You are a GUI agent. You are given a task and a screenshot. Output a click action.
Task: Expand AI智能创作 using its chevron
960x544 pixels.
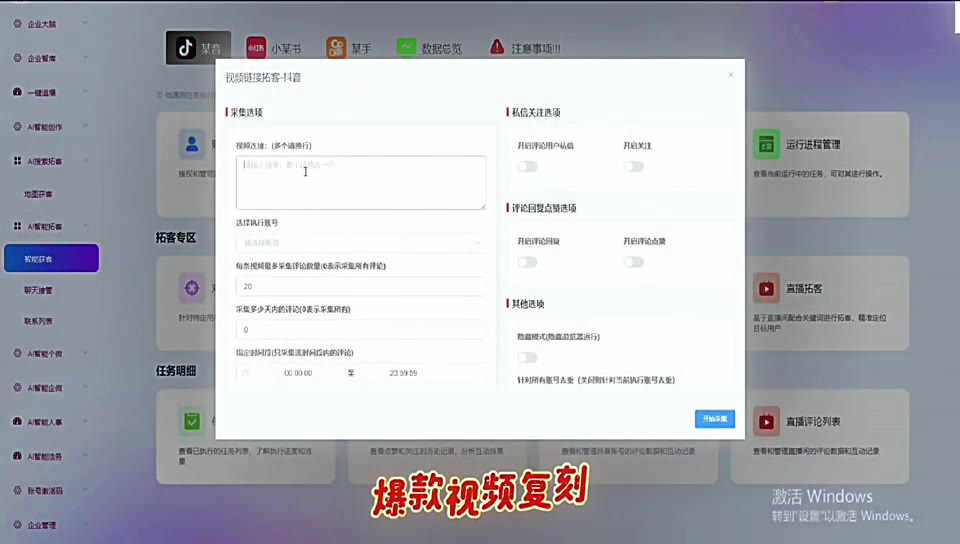pyautogui.click(x=85, y=127)
